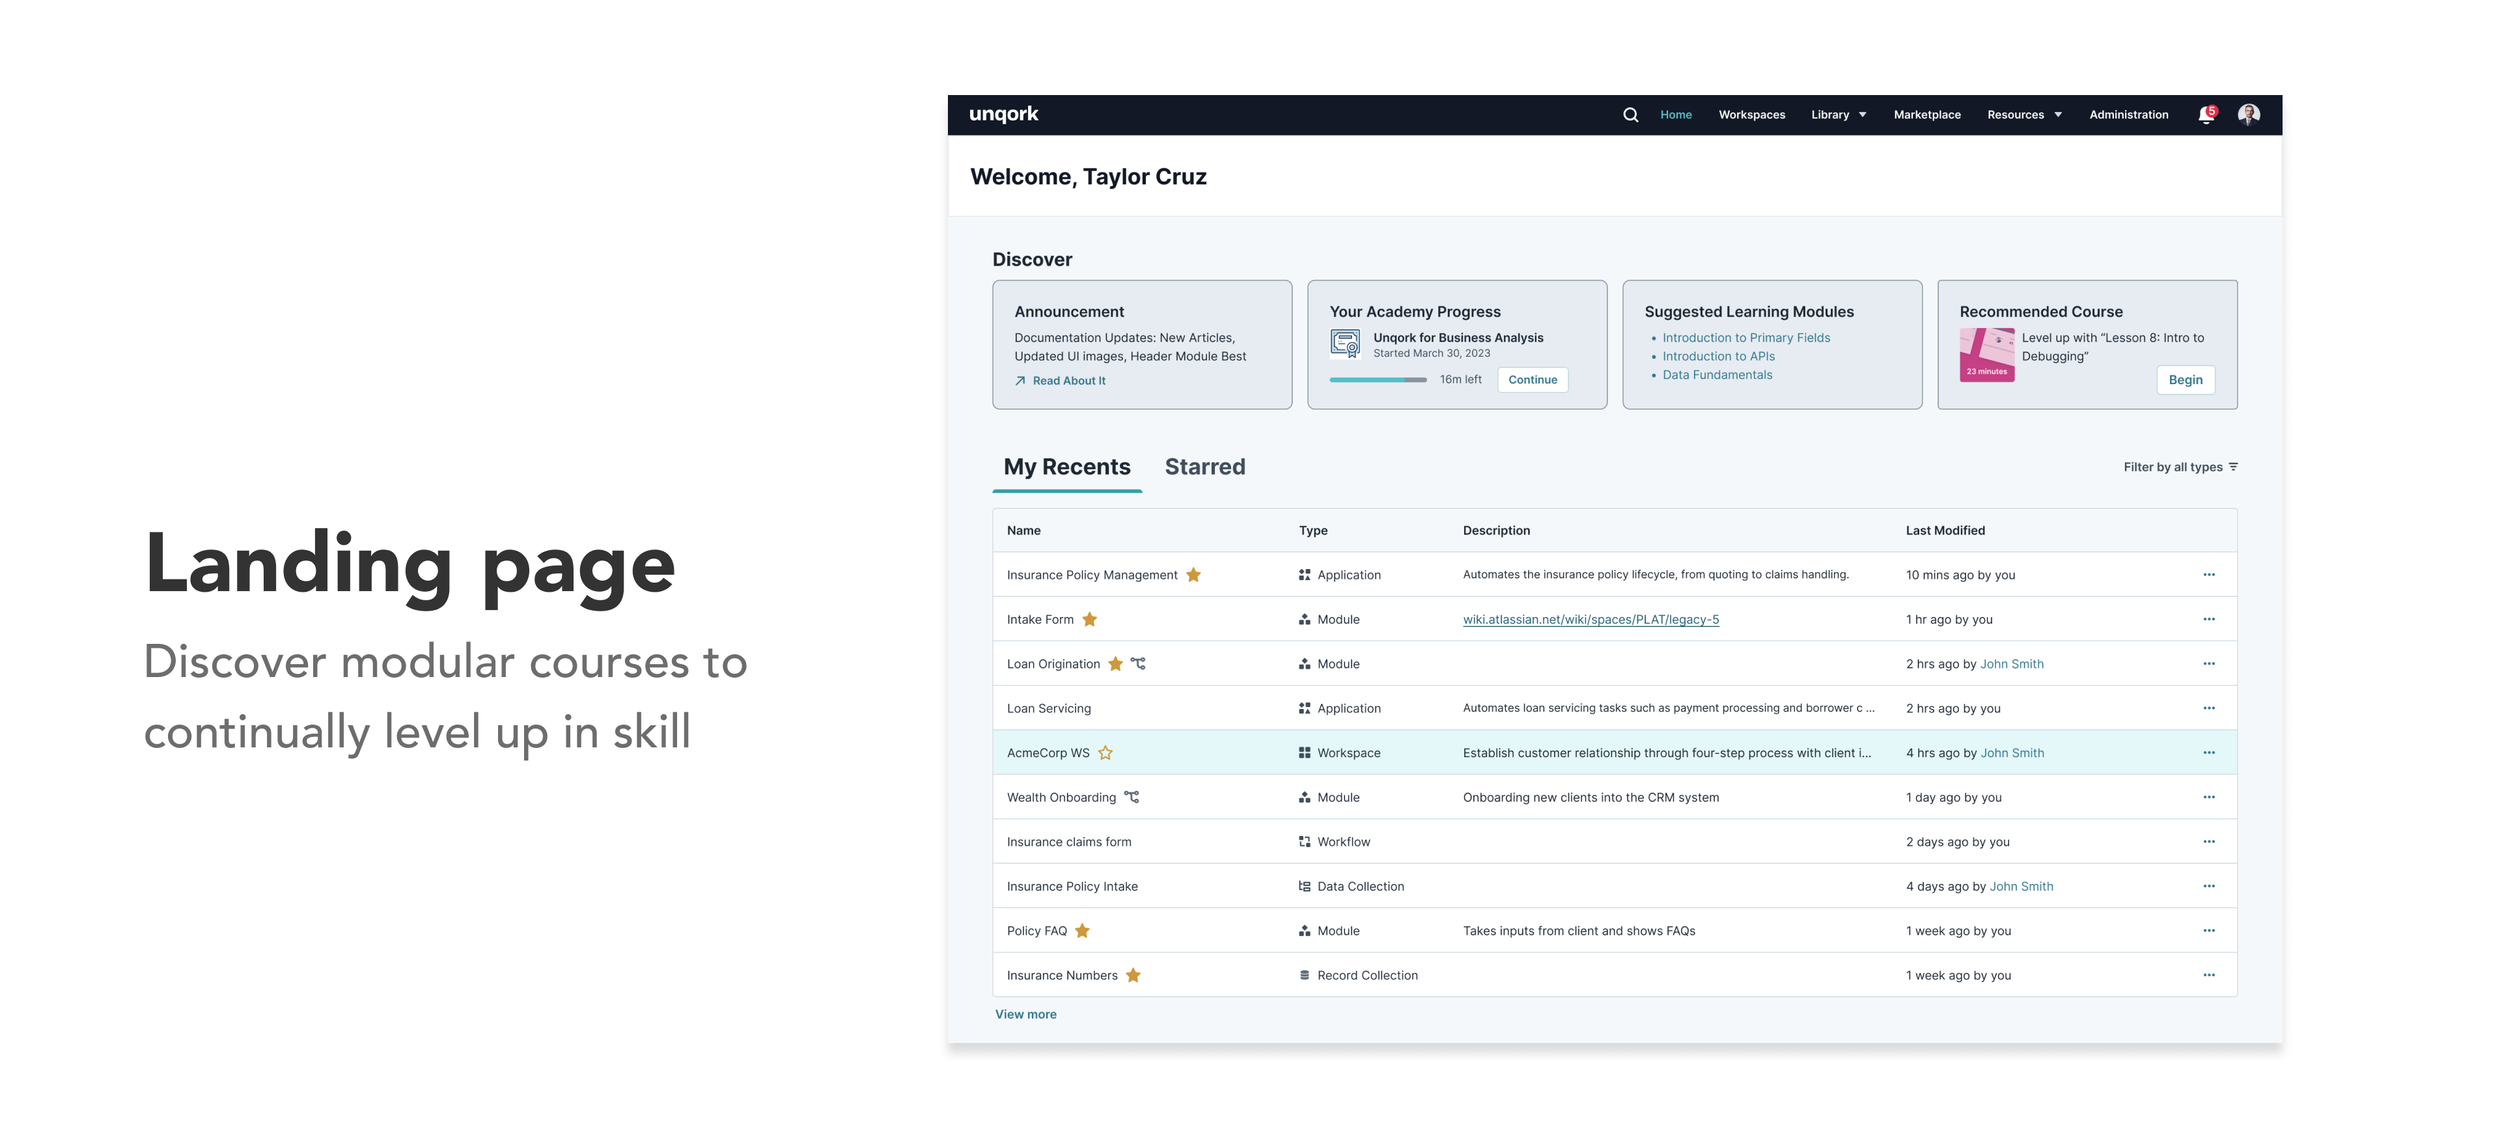Image resolution: width=2500 pixels, height=1138 pixels.
Task: Unstar the Insurance Numbers record collection
Action: [x=1133, y=976]
